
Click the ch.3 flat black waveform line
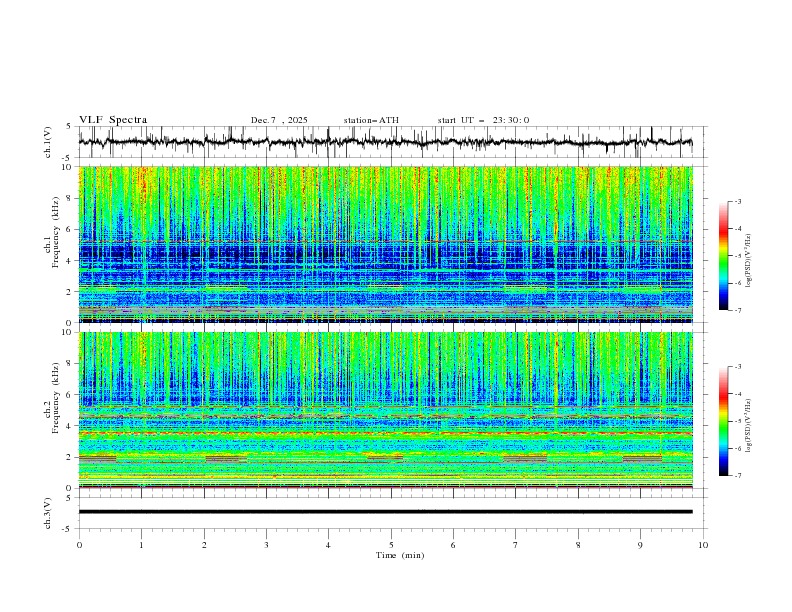pos(390,512)
